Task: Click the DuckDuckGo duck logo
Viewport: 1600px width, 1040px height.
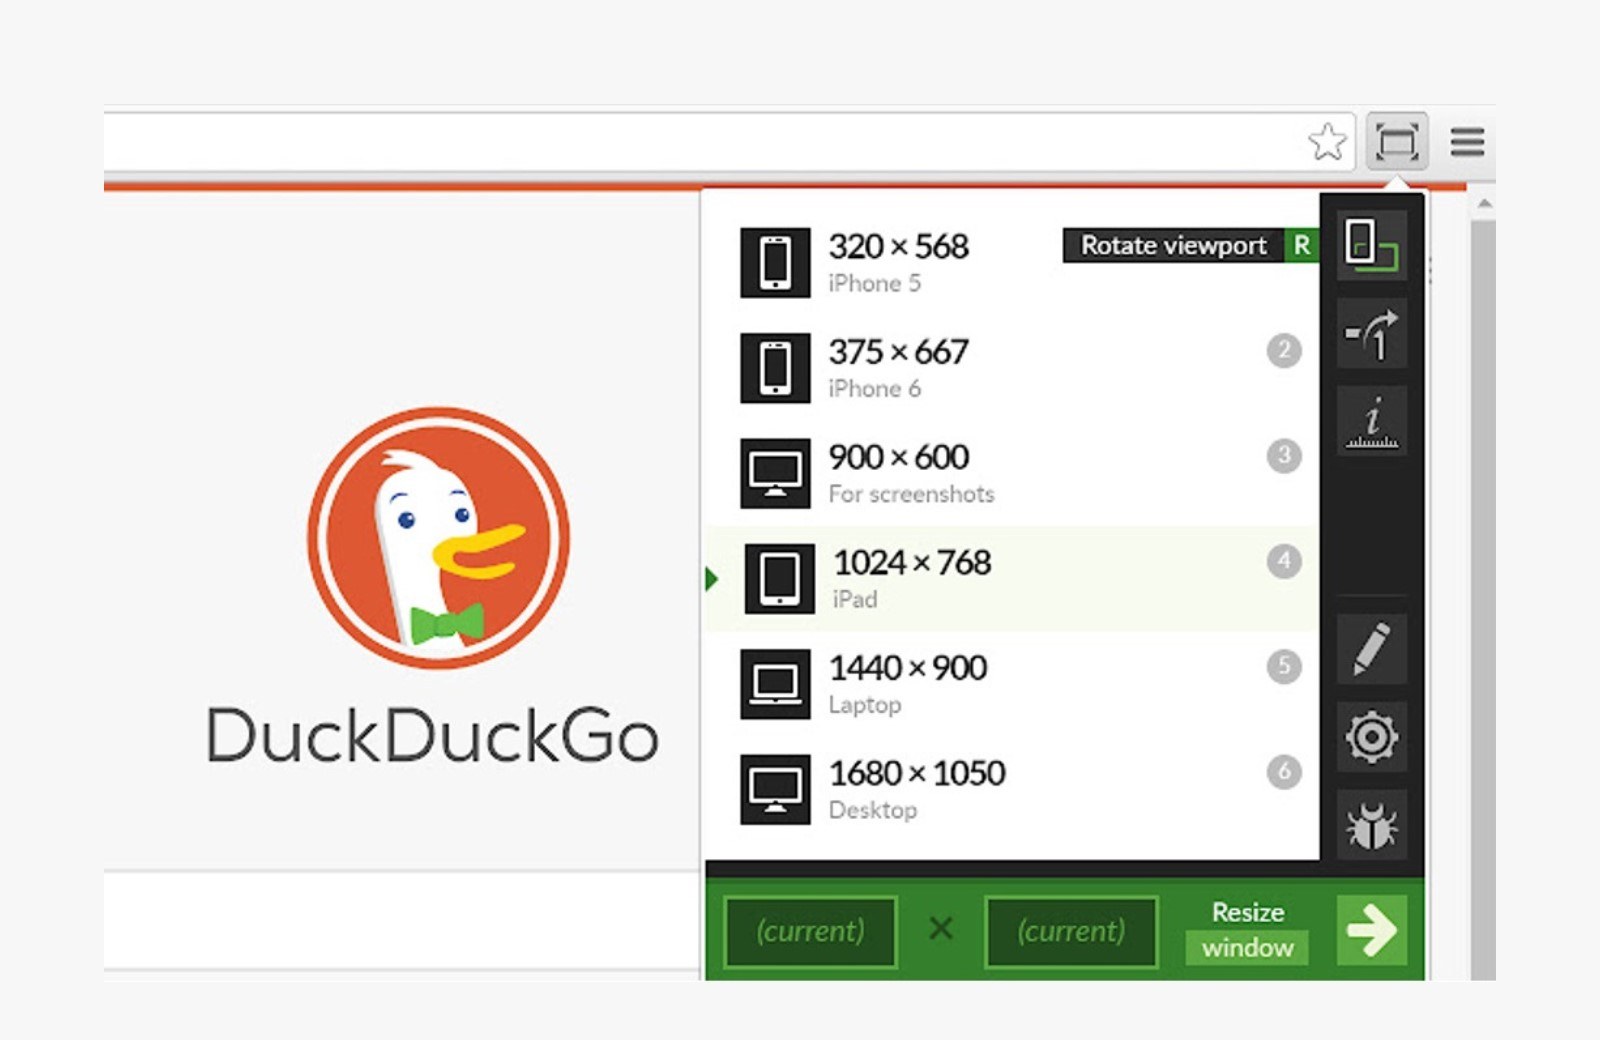Action: (x=438, y=538)
